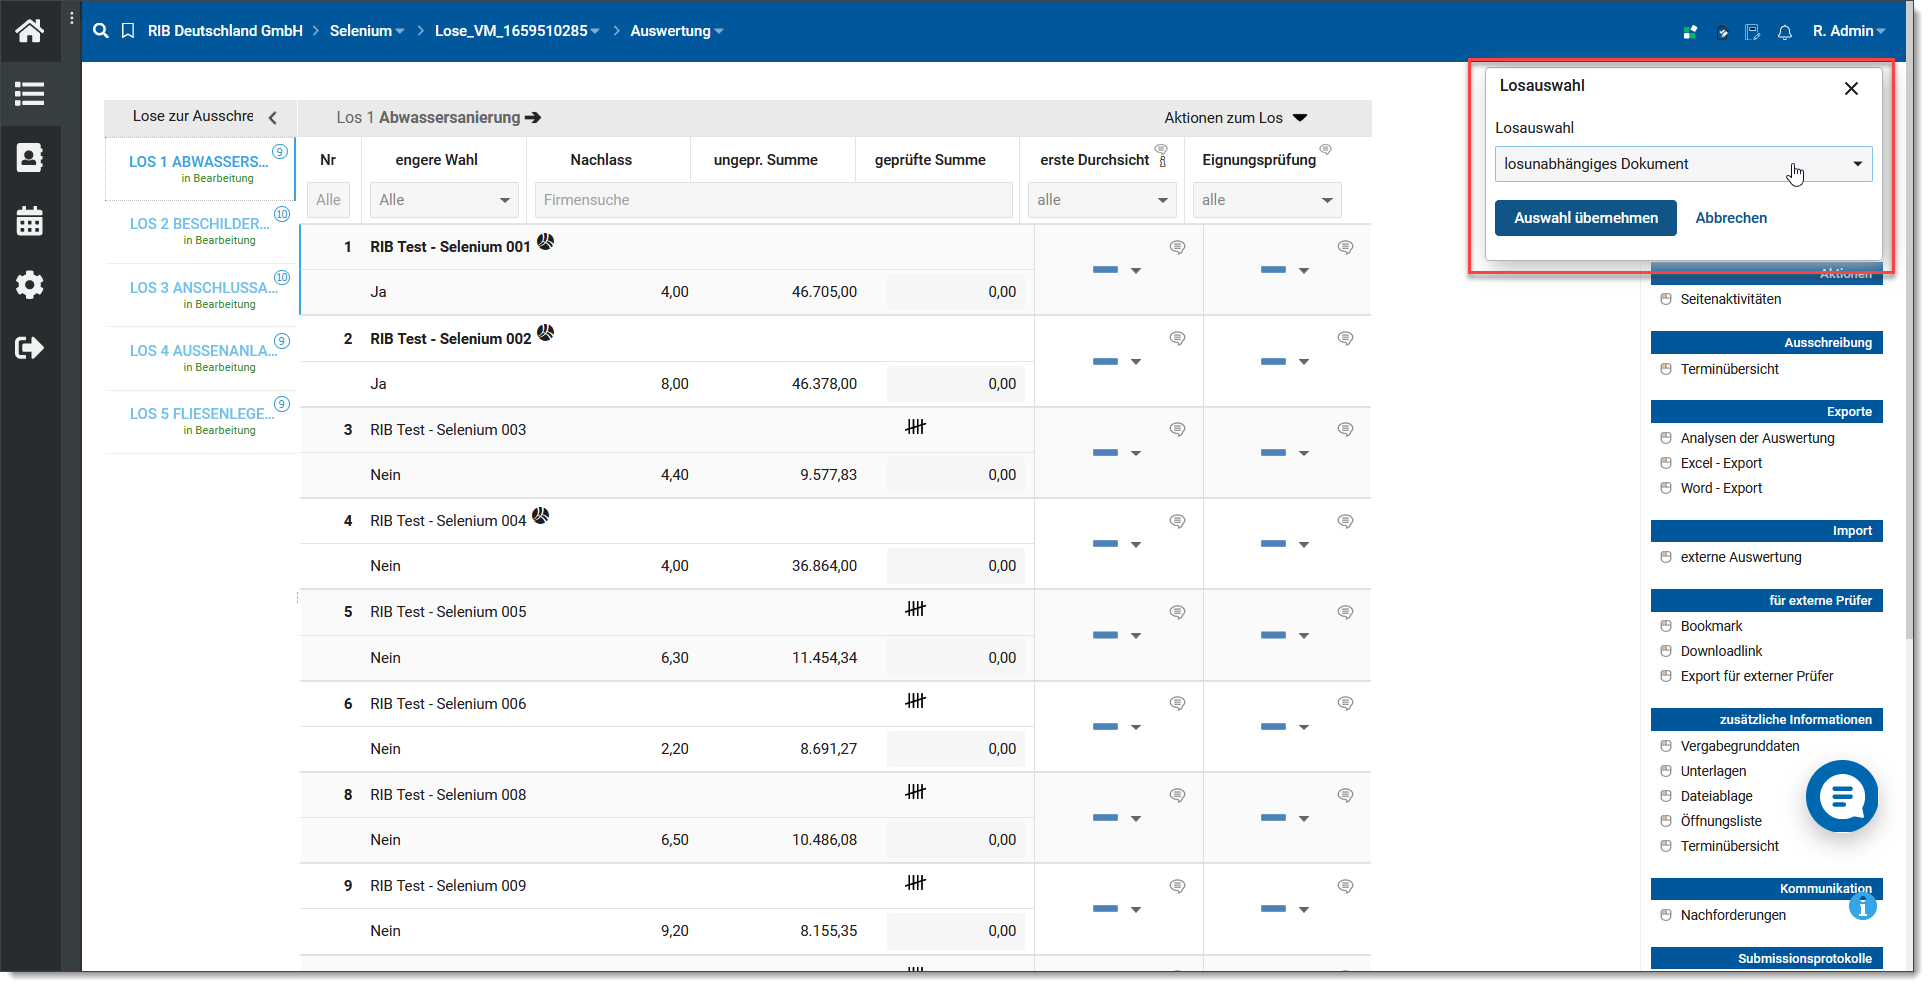Open the Losauswahl dropdown
Screen dimensions: 1929x987
1683,164
